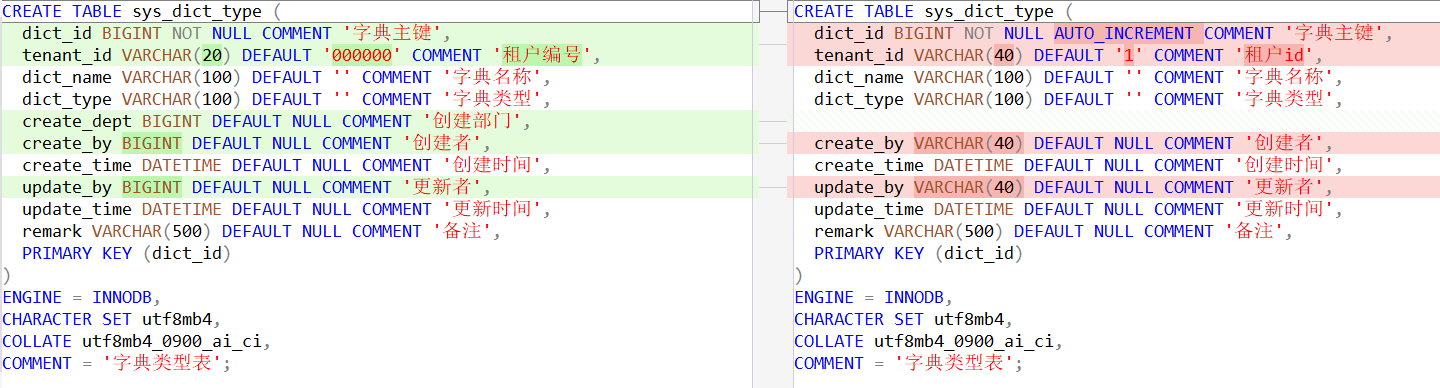Viewport: 1440px width, 388px height.
Task: Select the create_dept column name
Action: pyautogui.click(x=77, y=121)
